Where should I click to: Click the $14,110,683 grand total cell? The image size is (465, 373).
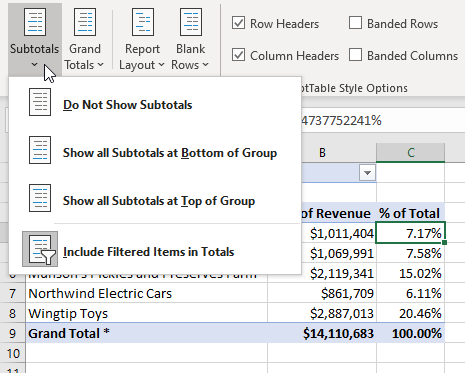322,333
